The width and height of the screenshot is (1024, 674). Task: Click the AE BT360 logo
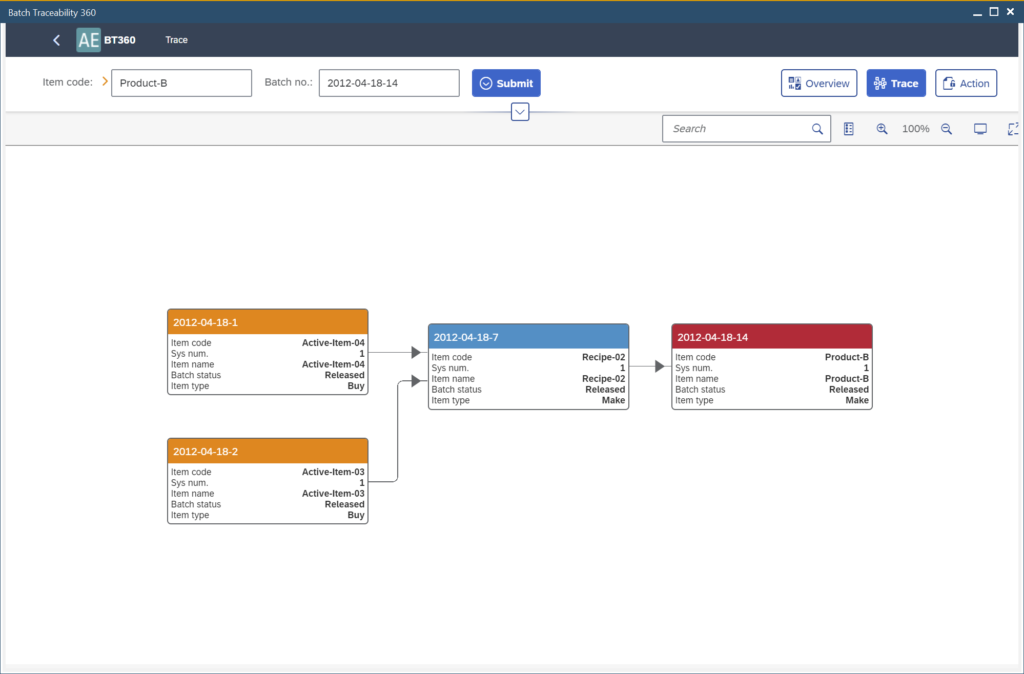pyautogui.click(x=89, y=40)
